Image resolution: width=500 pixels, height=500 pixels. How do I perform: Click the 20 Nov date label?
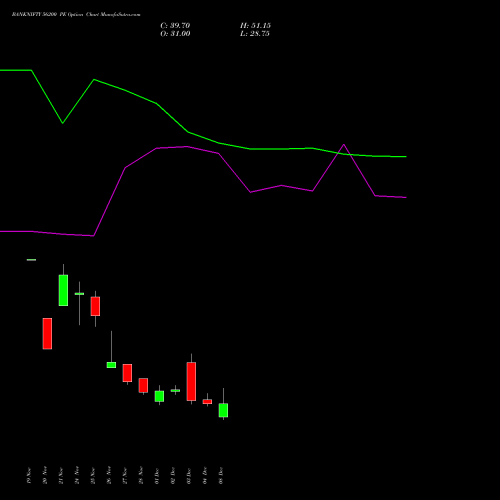[45, 476]
